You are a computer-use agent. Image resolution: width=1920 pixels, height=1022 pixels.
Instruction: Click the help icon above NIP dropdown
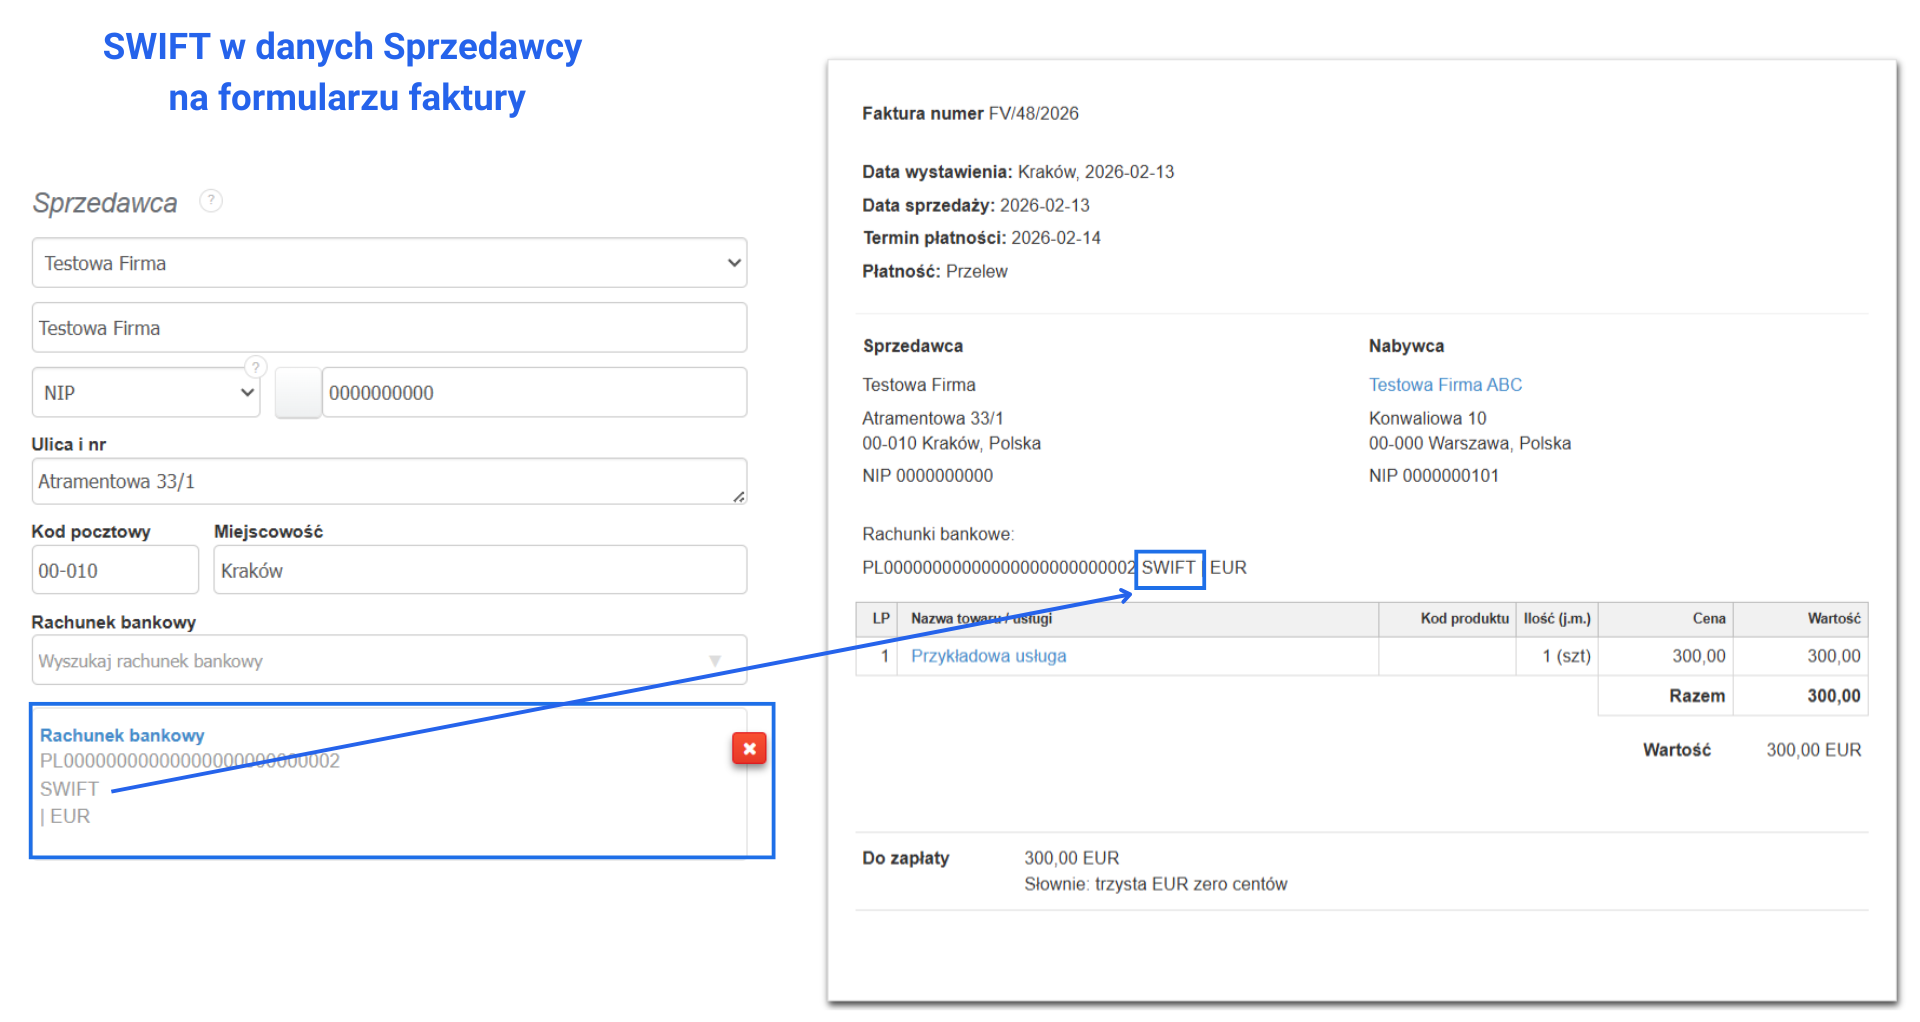[x=256, y=367]
